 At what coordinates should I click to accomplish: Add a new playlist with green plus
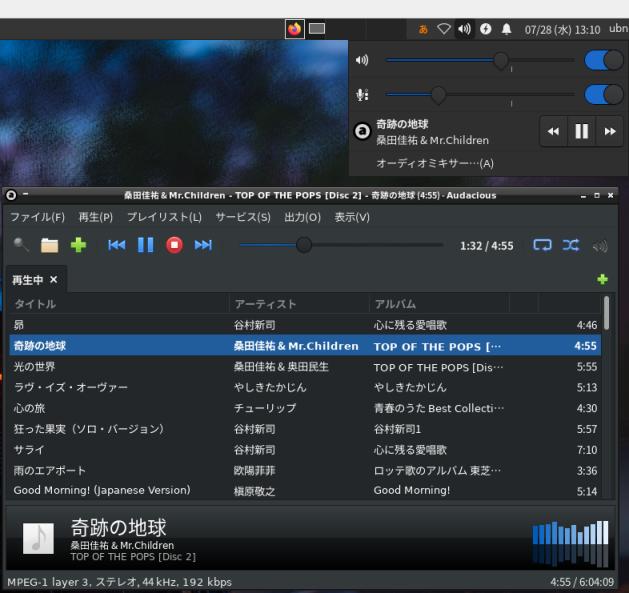click(x=602, y=279)
